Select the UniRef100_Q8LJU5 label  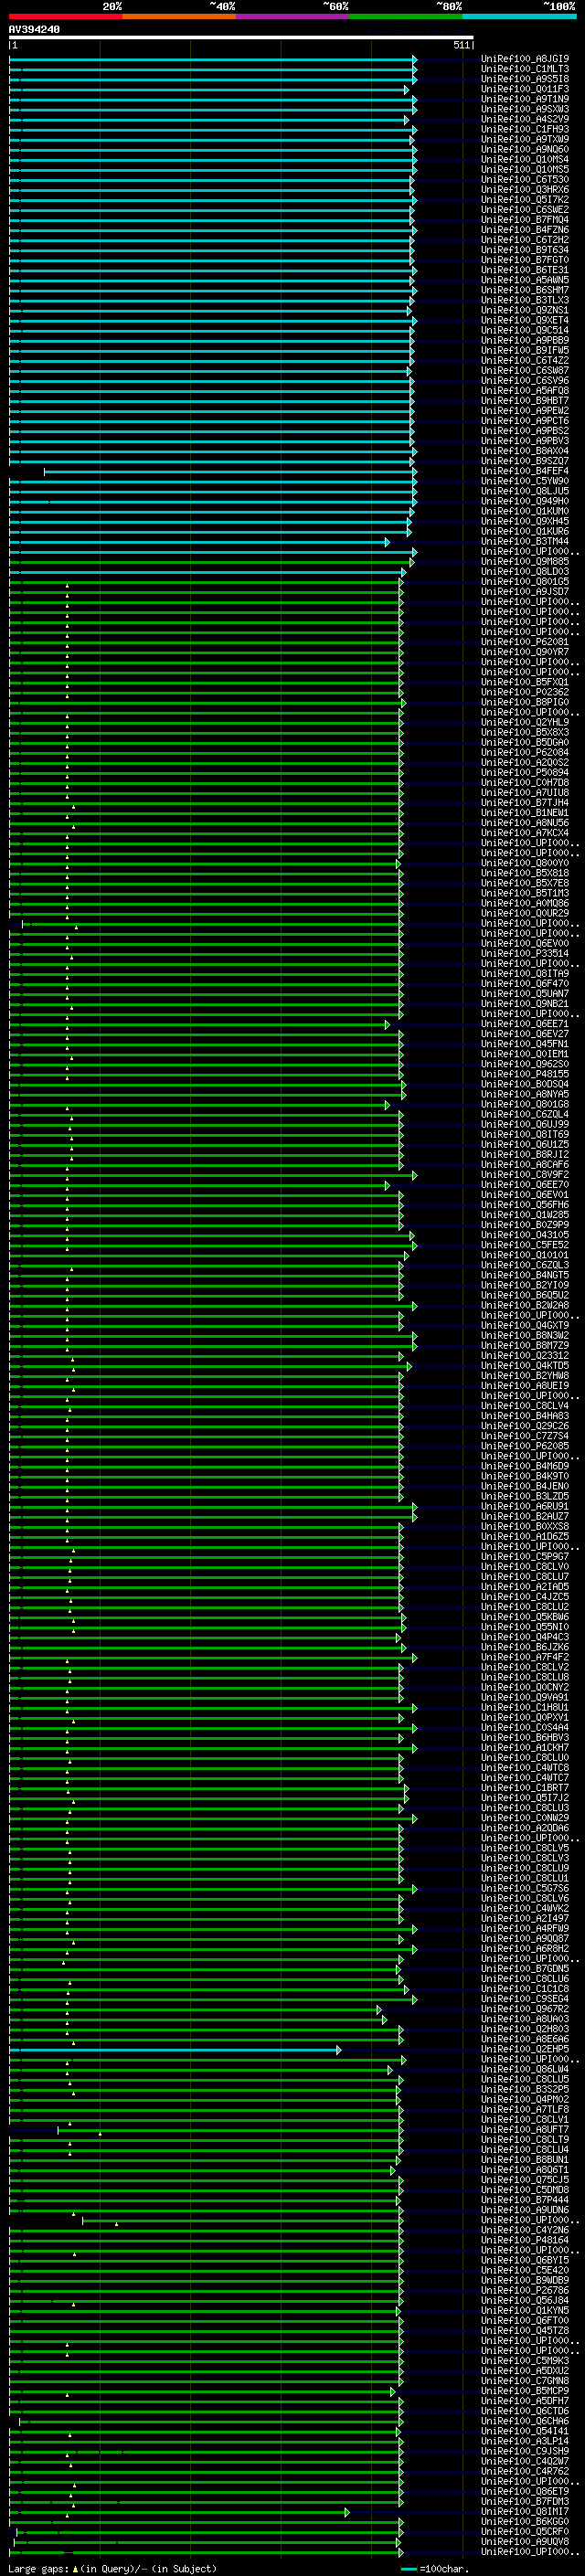pos(525,491)
